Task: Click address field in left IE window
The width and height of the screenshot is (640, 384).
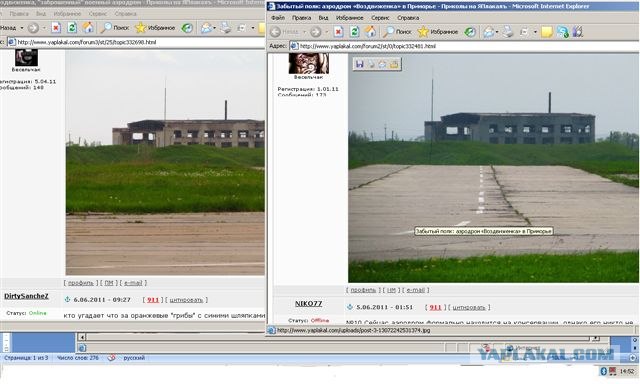Action: point(136,42)
